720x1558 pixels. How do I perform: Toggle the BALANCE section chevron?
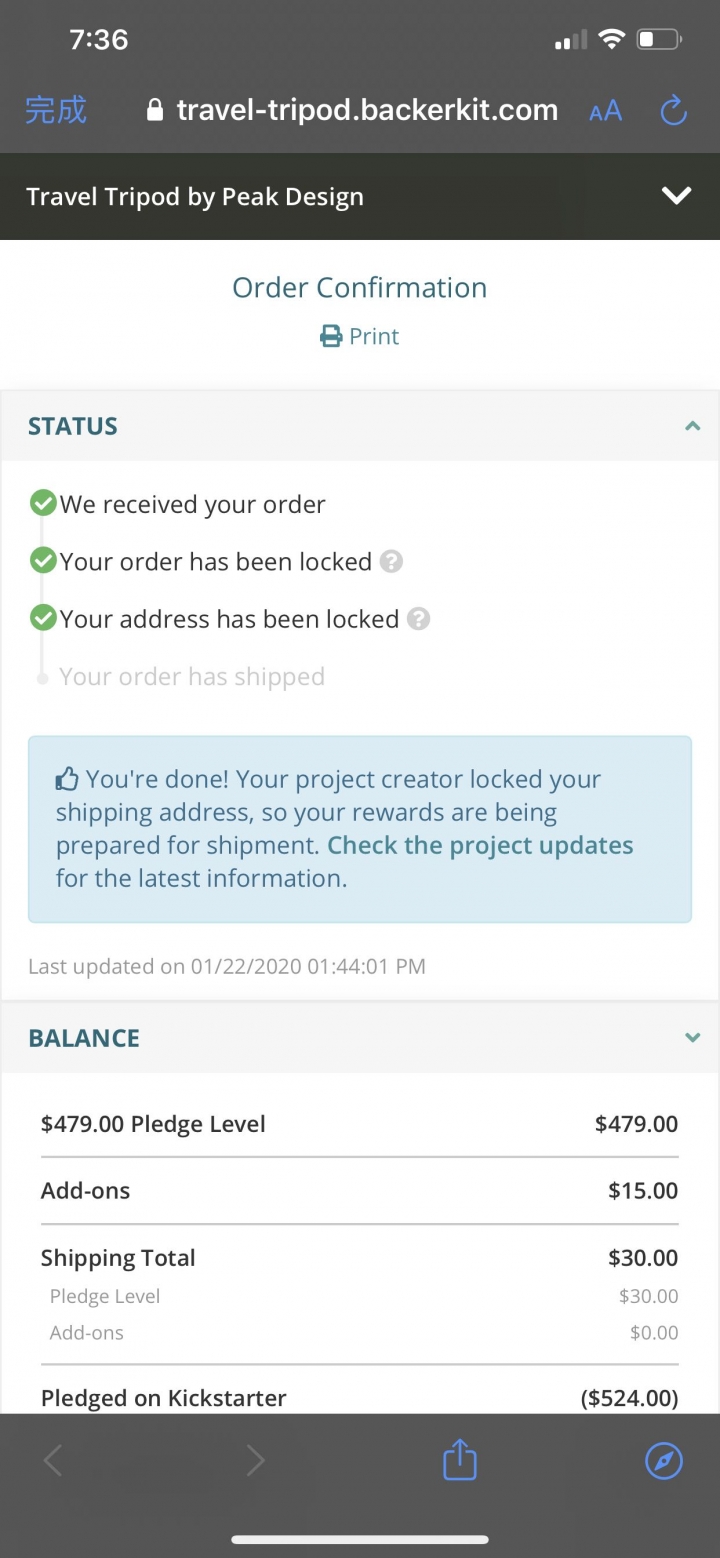click(692, 1038)
